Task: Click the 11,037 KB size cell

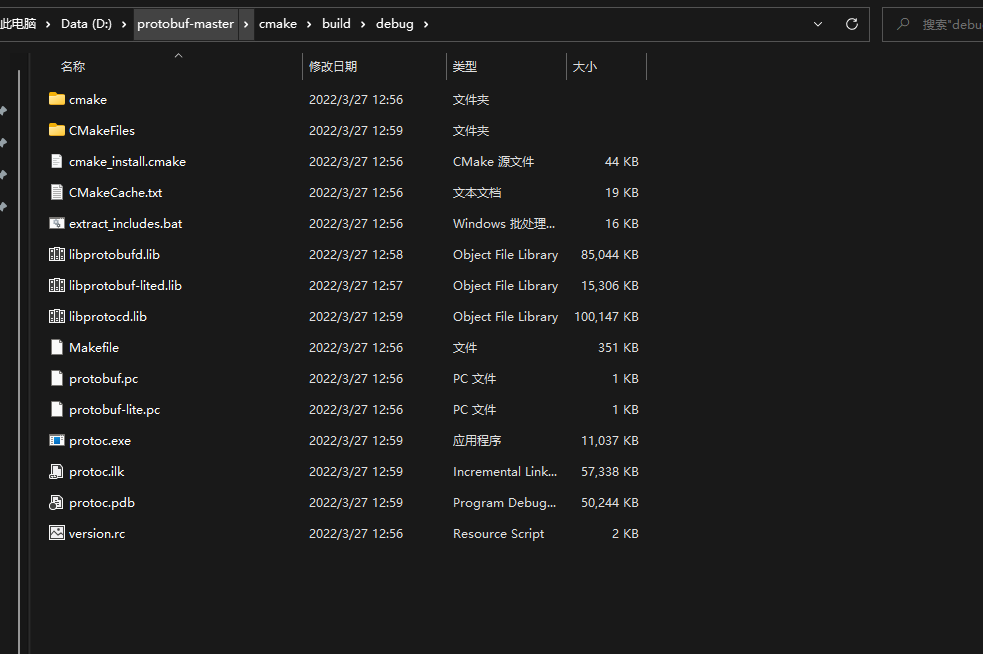Action: coord(609,441)
